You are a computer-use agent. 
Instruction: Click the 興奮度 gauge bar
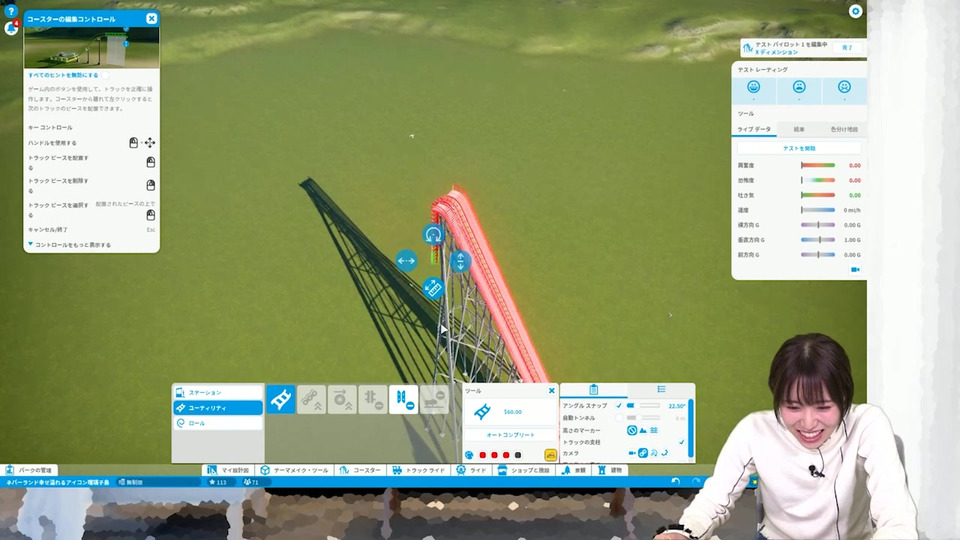point(818,165)
